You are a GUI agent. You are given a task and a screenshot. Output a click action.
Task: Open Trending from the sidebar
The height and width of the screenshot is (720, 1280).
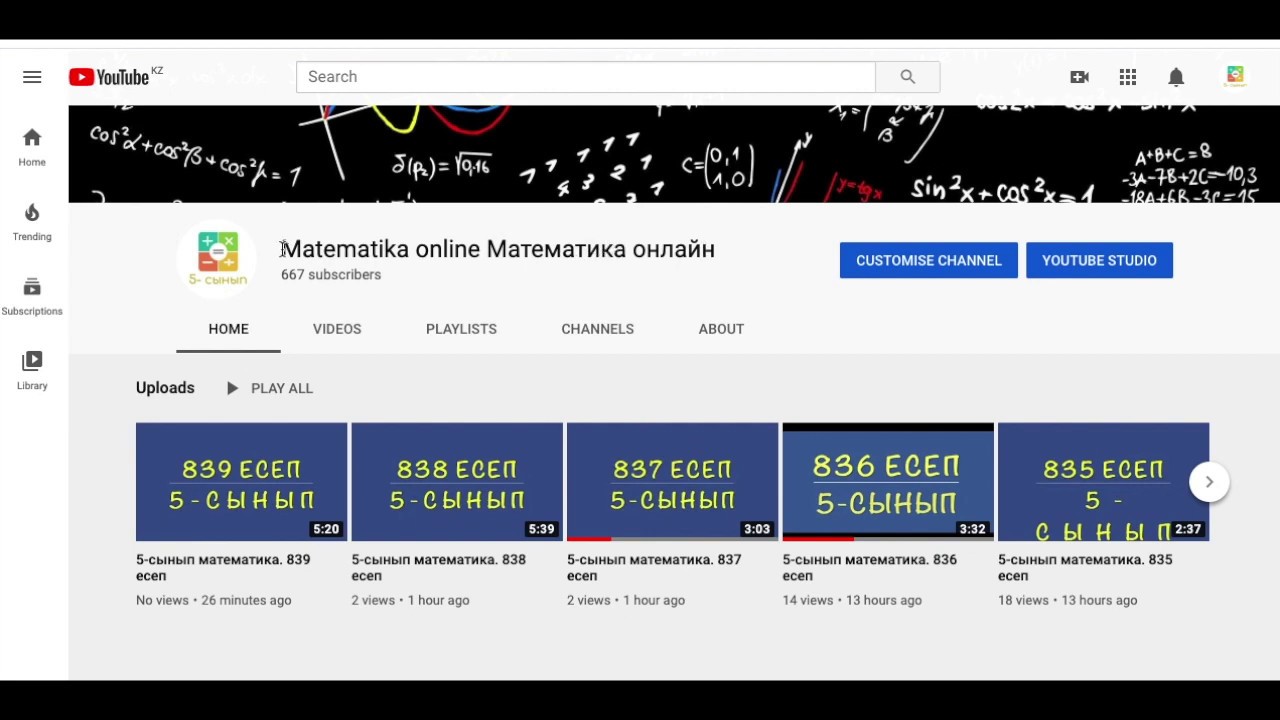tap(31, 221)
